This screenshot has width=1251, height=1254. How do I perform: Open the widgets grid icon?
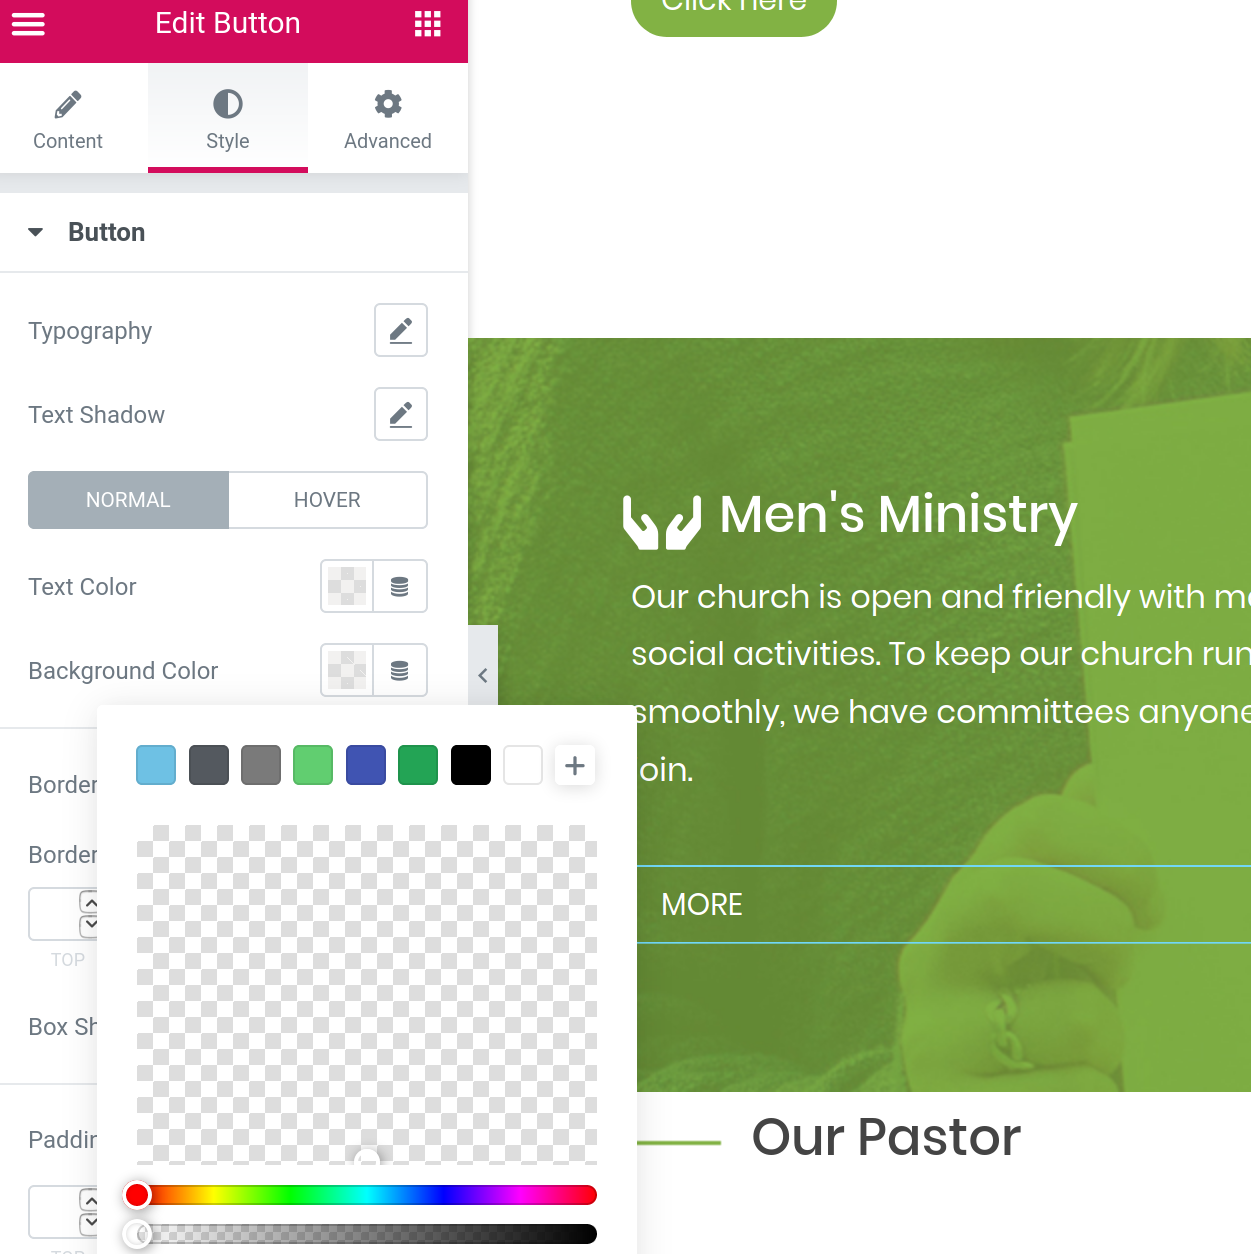coord(428,24)
